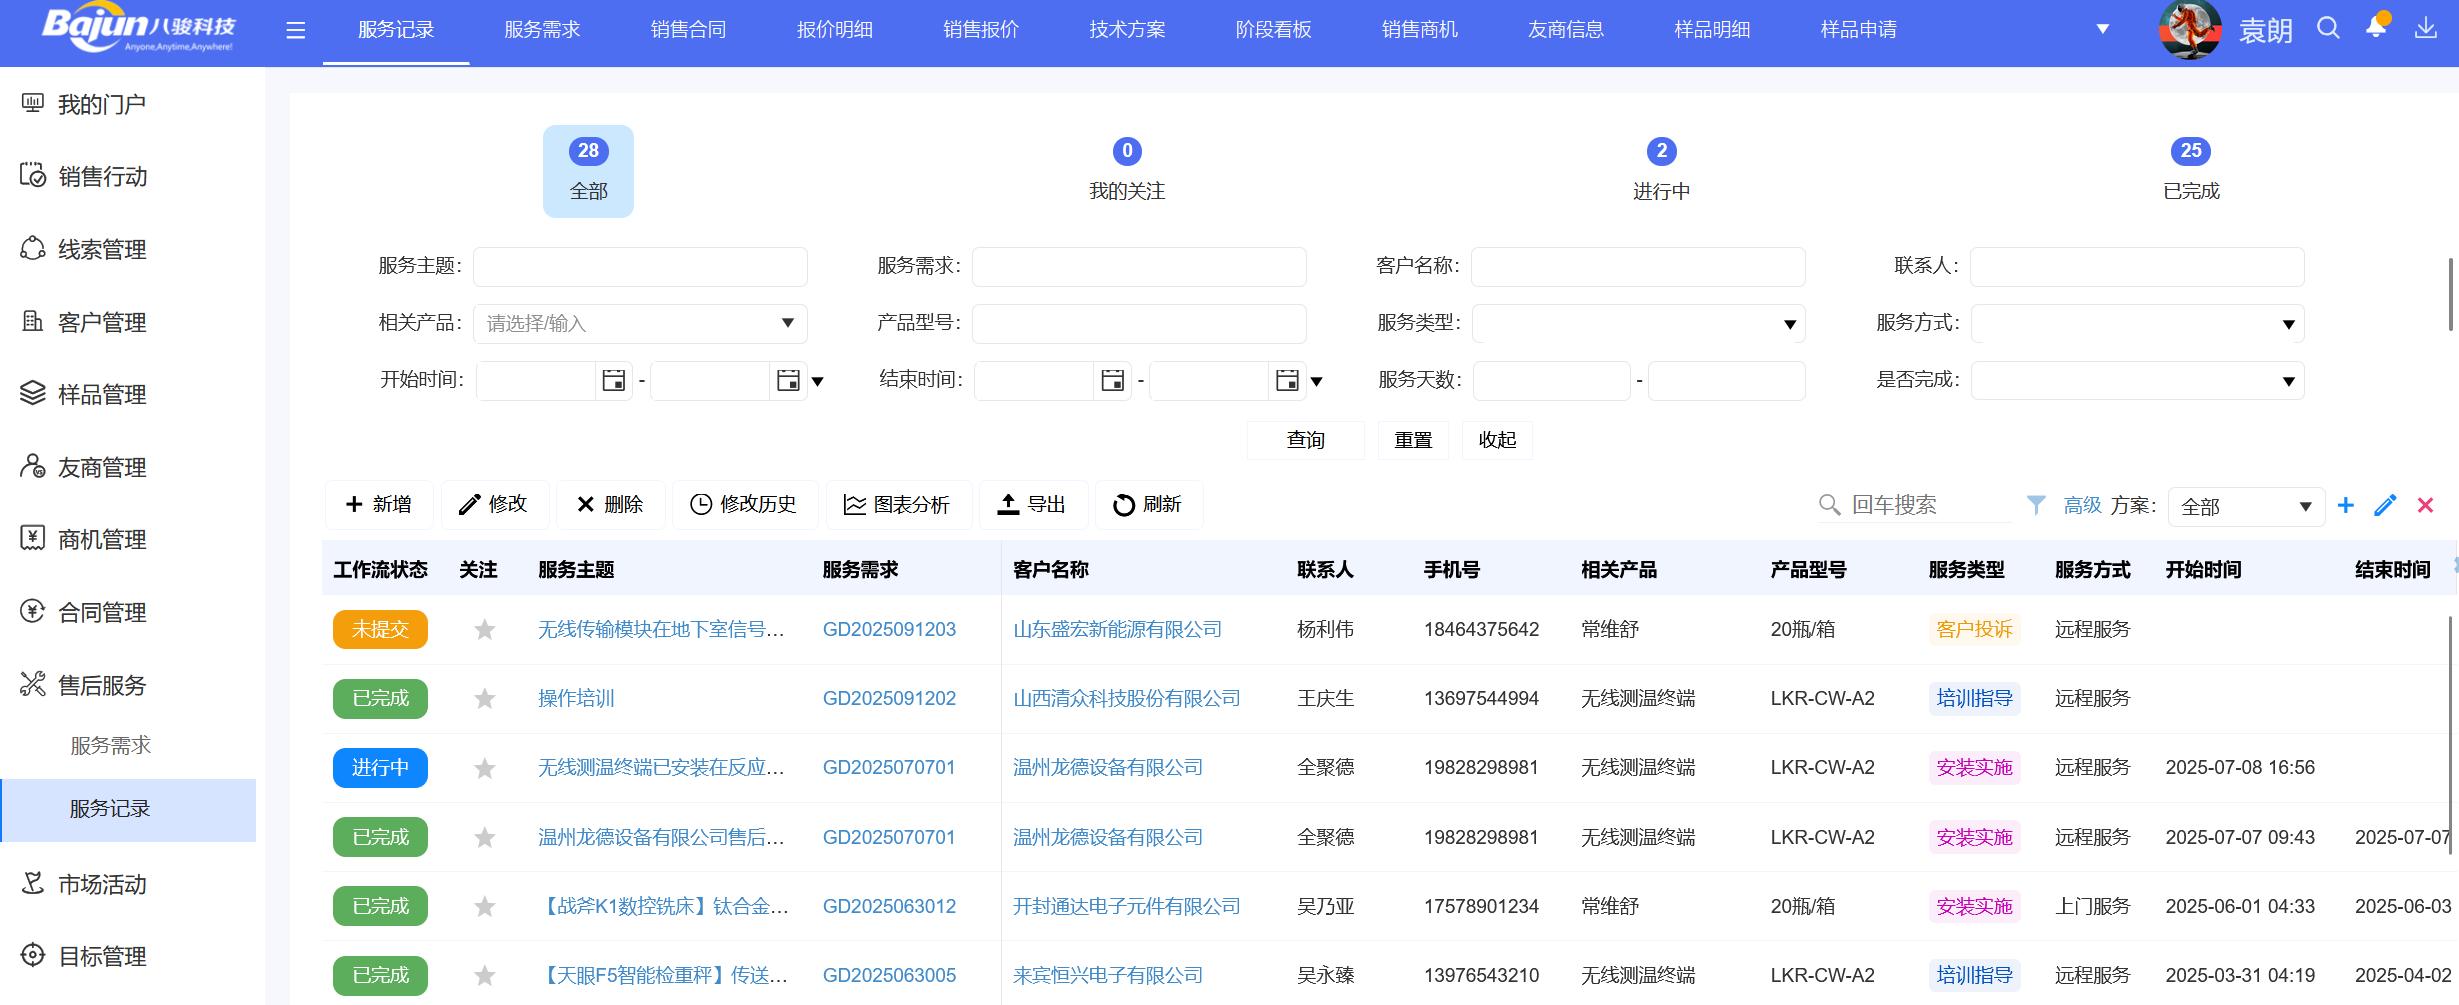The image size is (2459, 1005).
Task: Click the blue pencil edit scheme icon
Action: pos(2385,505)
